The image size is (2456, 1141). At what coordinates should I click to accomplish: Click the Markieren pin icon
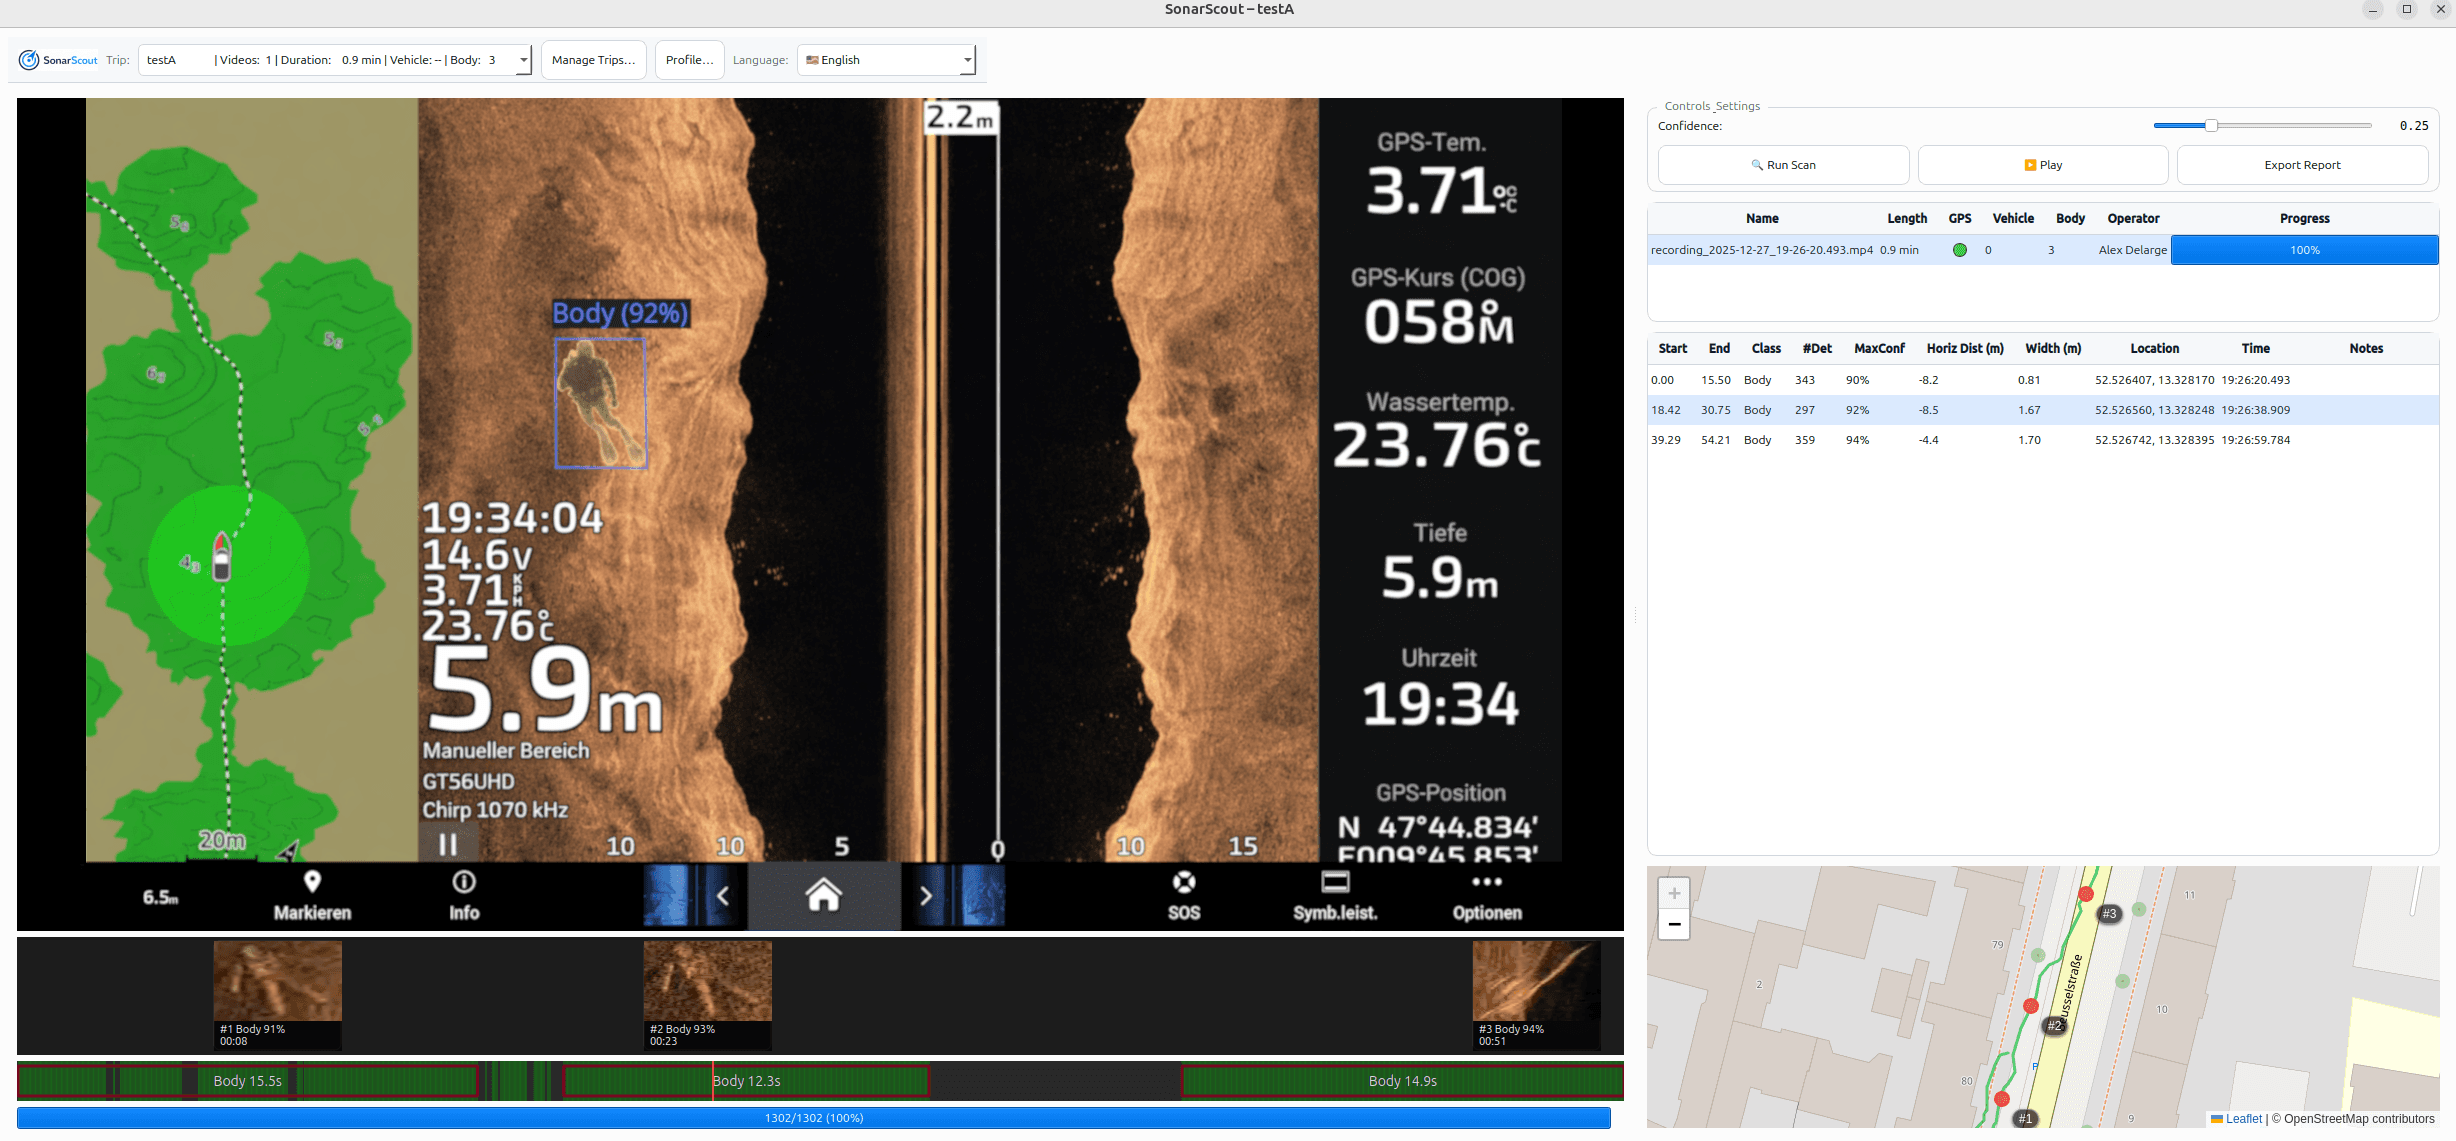click(312, 882)
